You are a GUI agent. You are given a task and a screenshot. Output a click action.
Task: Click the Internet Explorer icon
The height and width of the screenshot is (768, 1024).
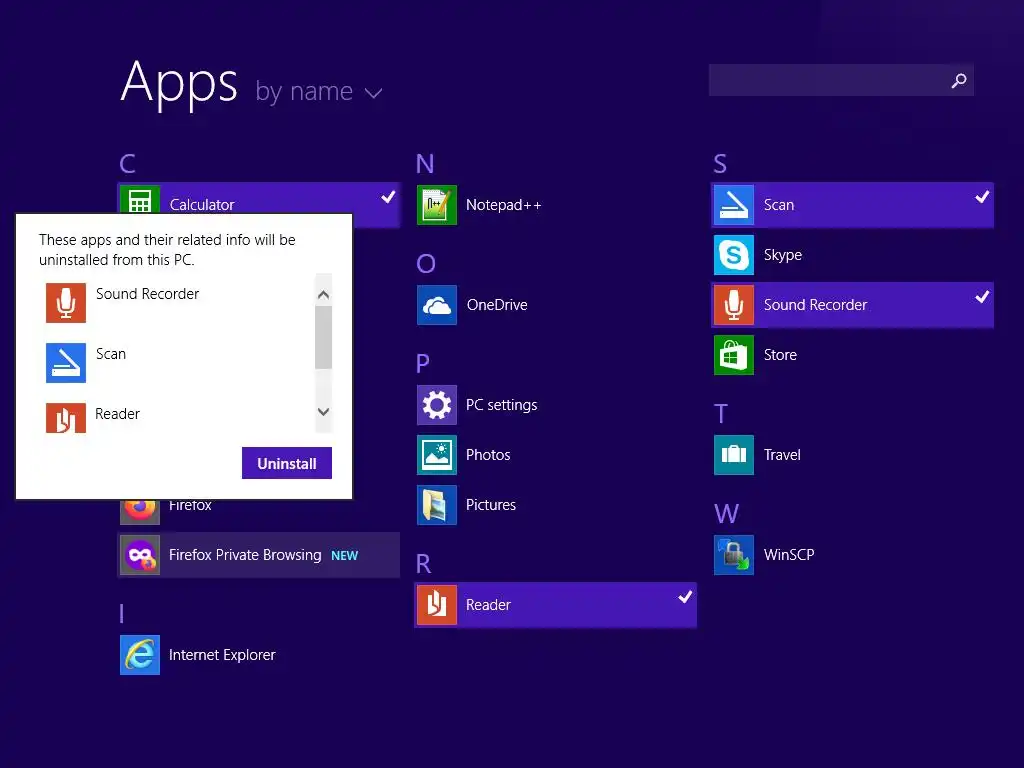click(140, 655)
